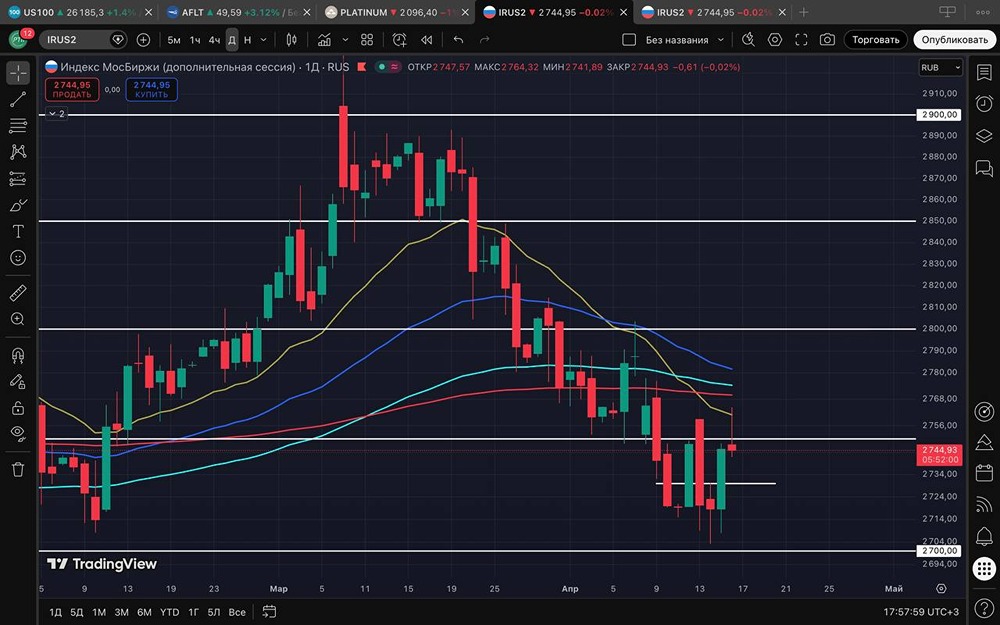Screen dimensions: 1000x625
Task: Open the Без названия layout dropdown
Action: [684, 40]
